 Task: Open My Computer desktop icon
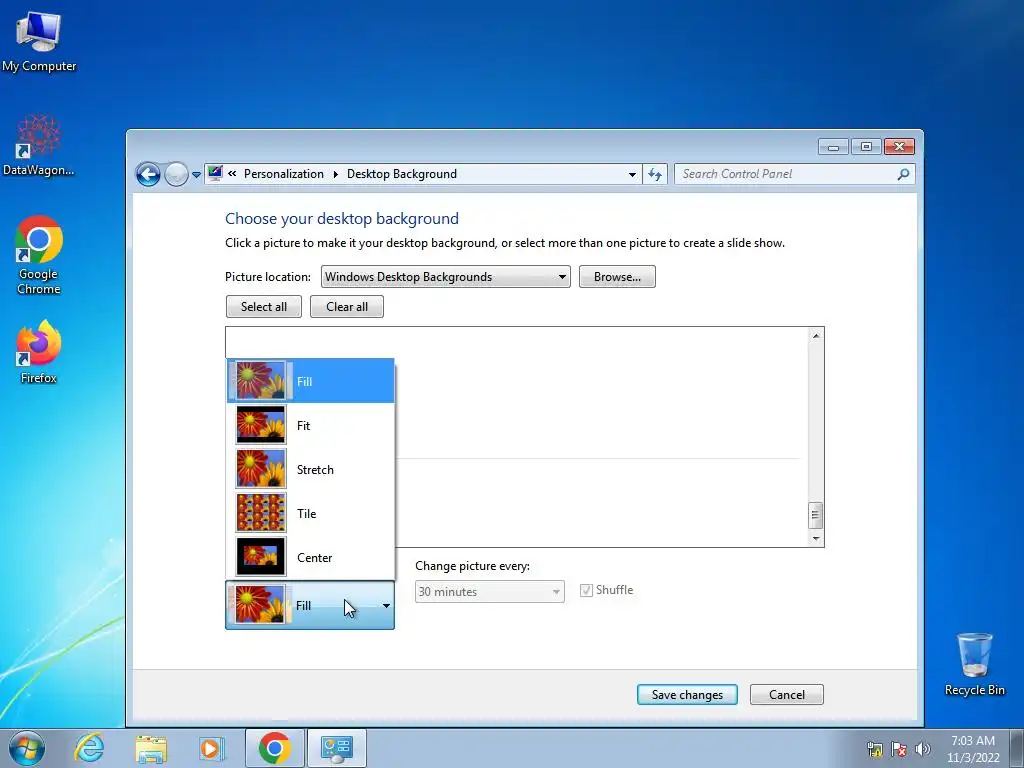click(39, 40)
